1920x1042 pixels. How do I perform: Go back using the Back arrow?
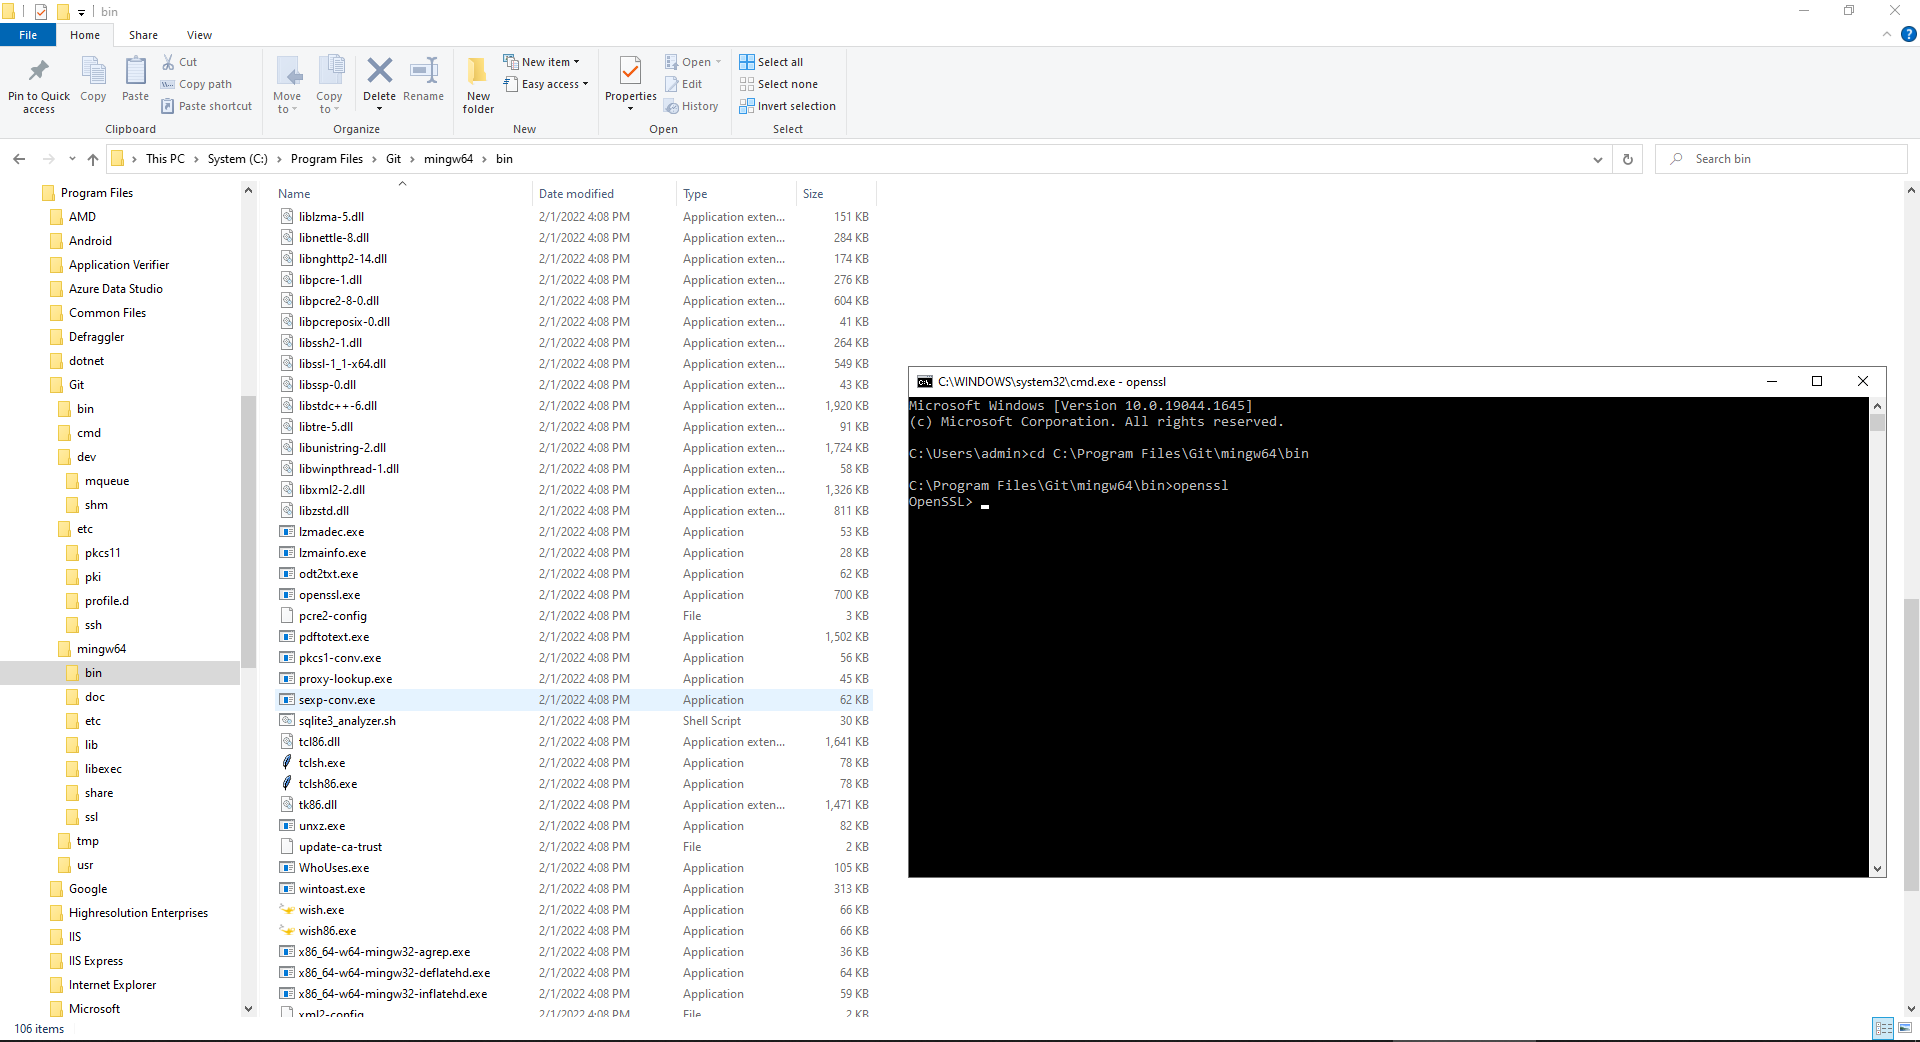19,159
